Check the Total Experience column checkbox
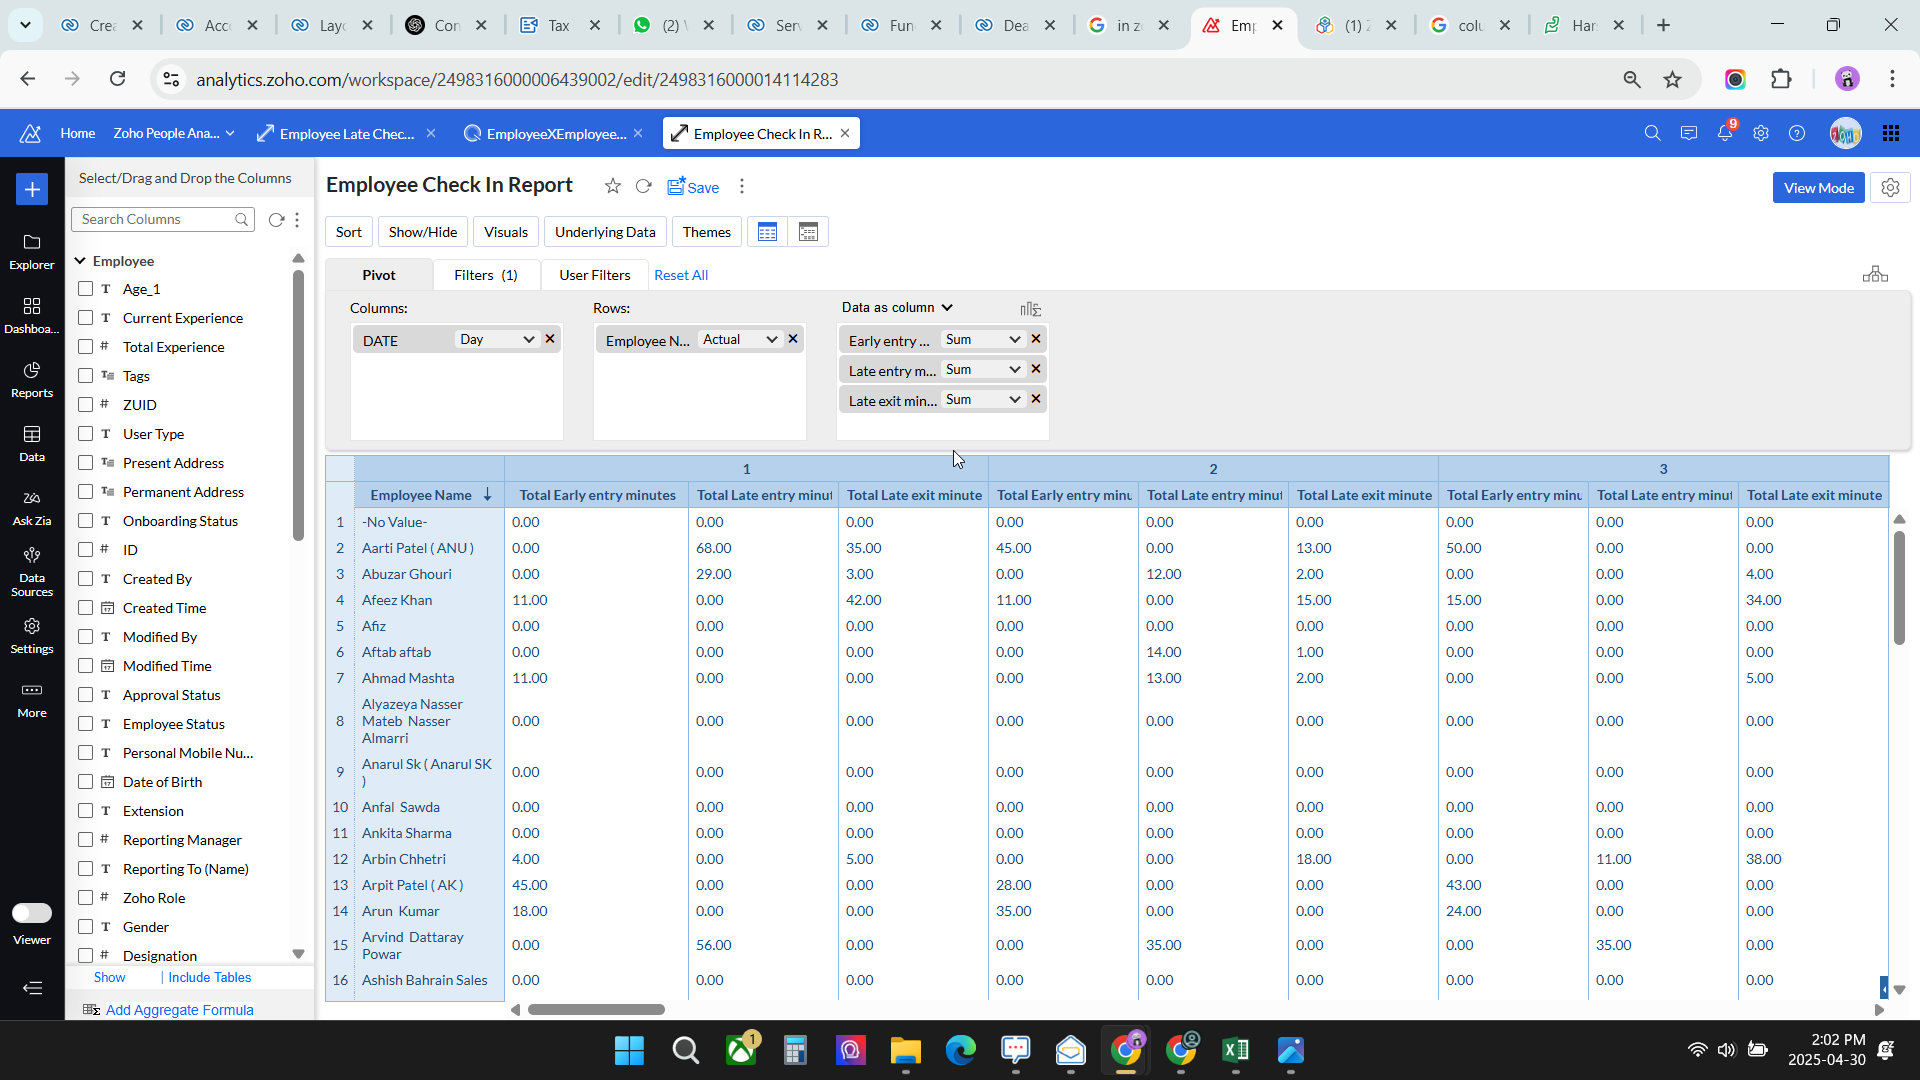Viewport: 1920px width, 1080px height. (x=86, y=347)
